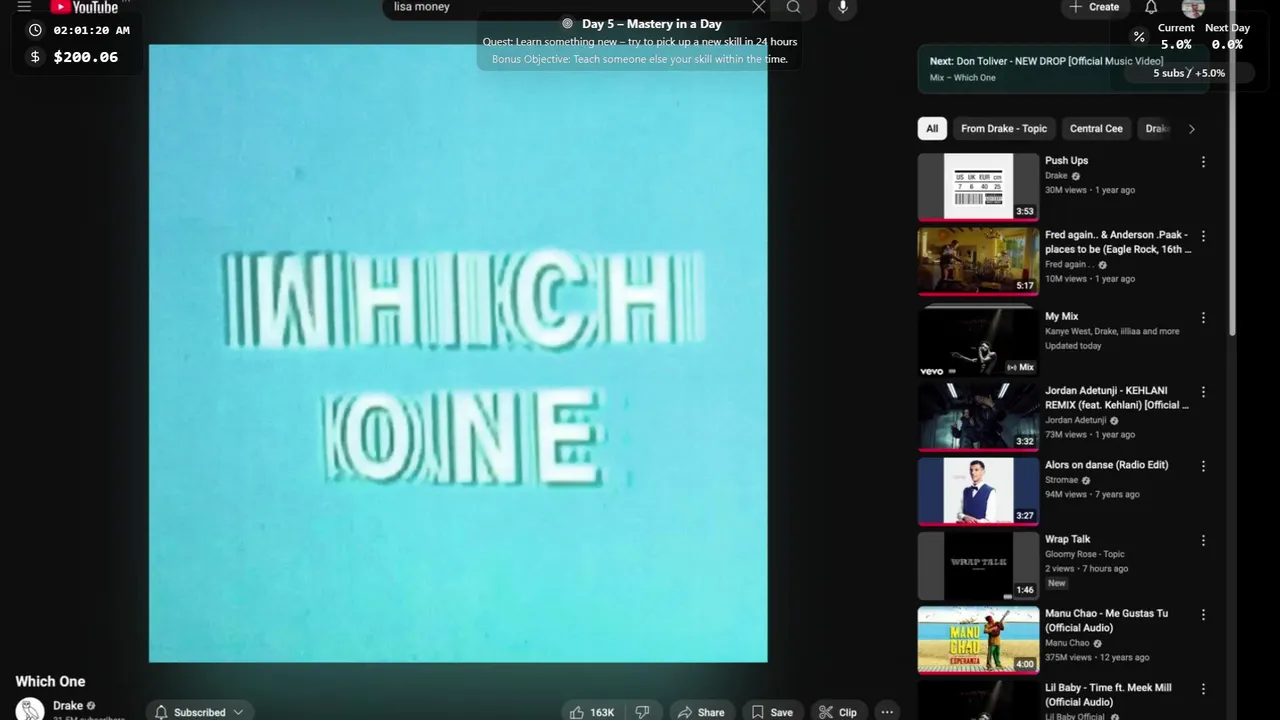
Task: Play Manu Chao Me Gustas Tu thumbnail
Action: (x=978, y=639)
